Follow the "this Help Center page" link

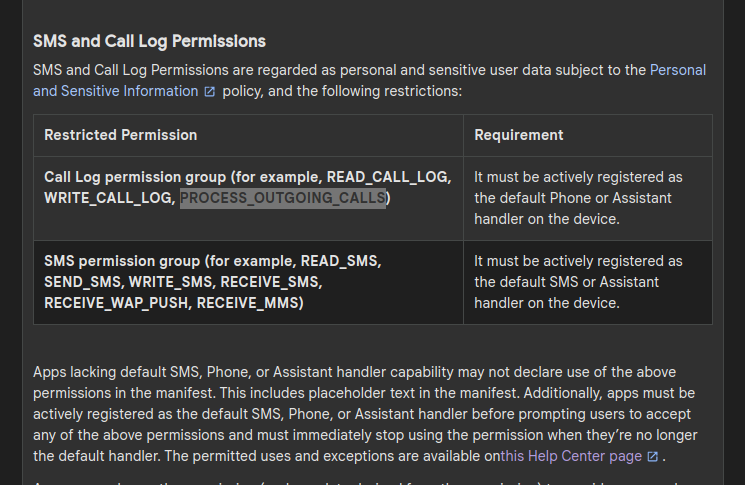pyautogui.click(x=571, y=456)
